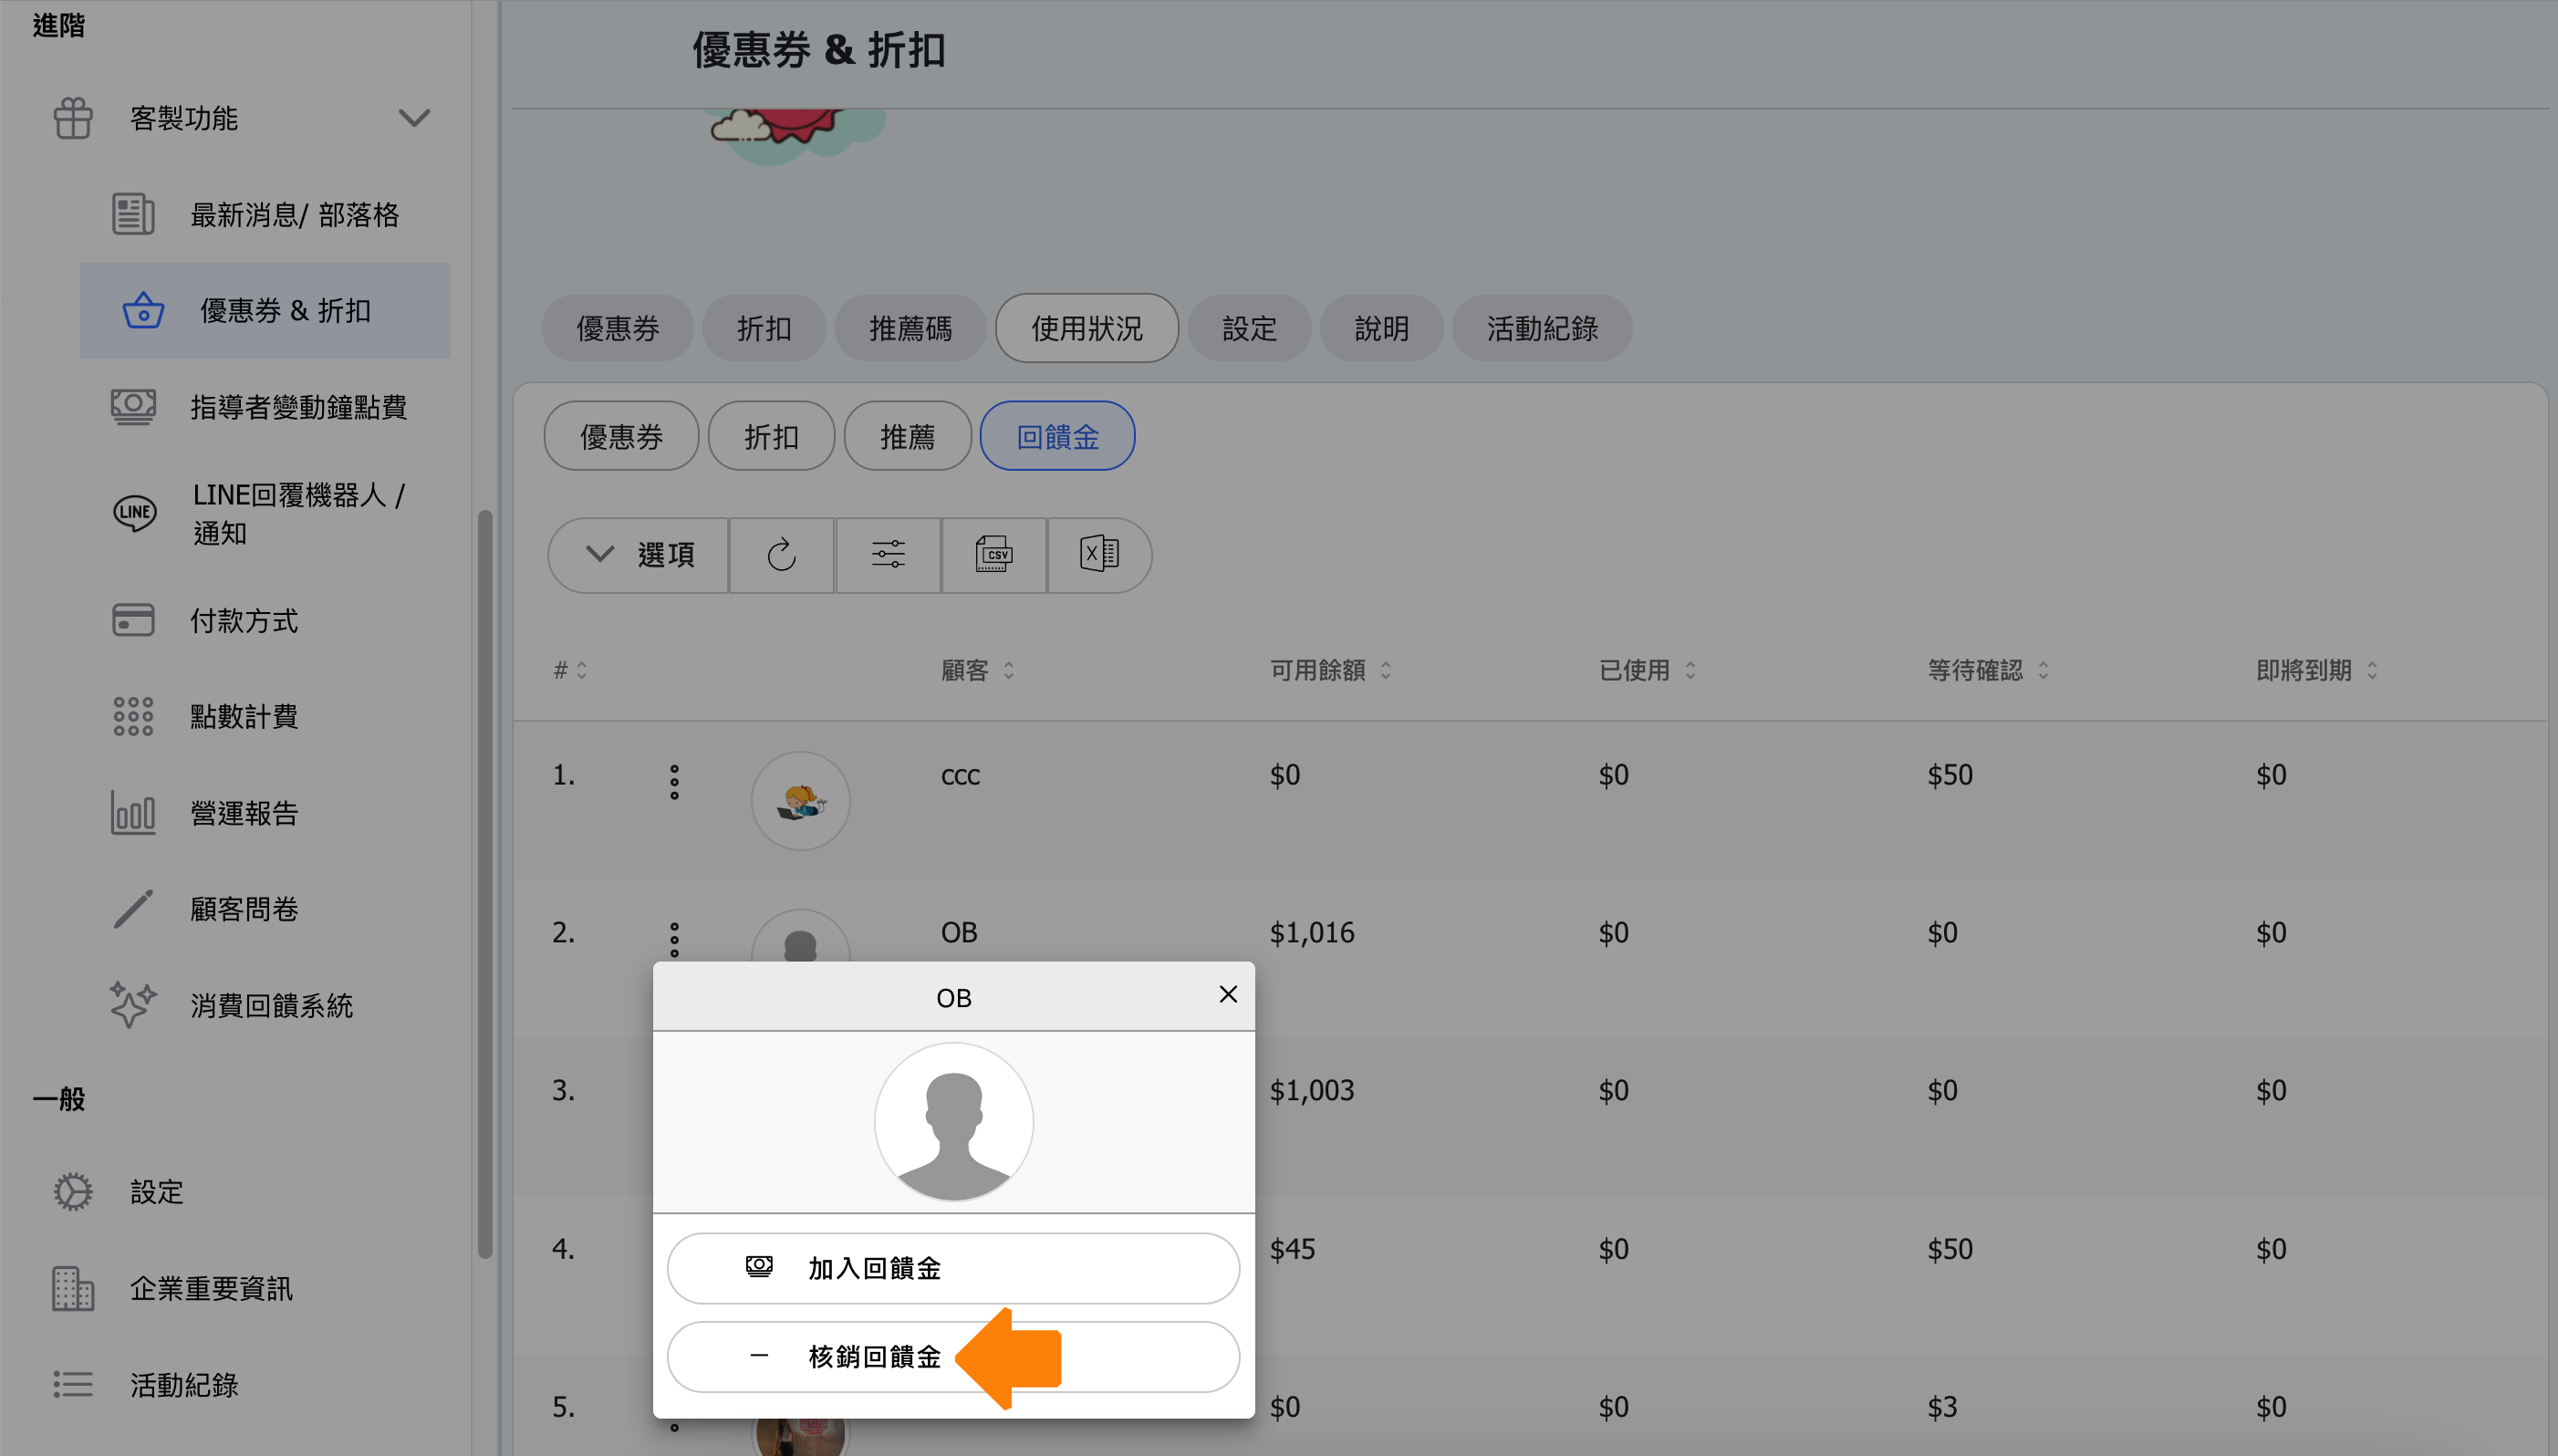2558x1456 pixels.
Task: Open 營運報告 in sidebar
Action: (x=244, y=813)
